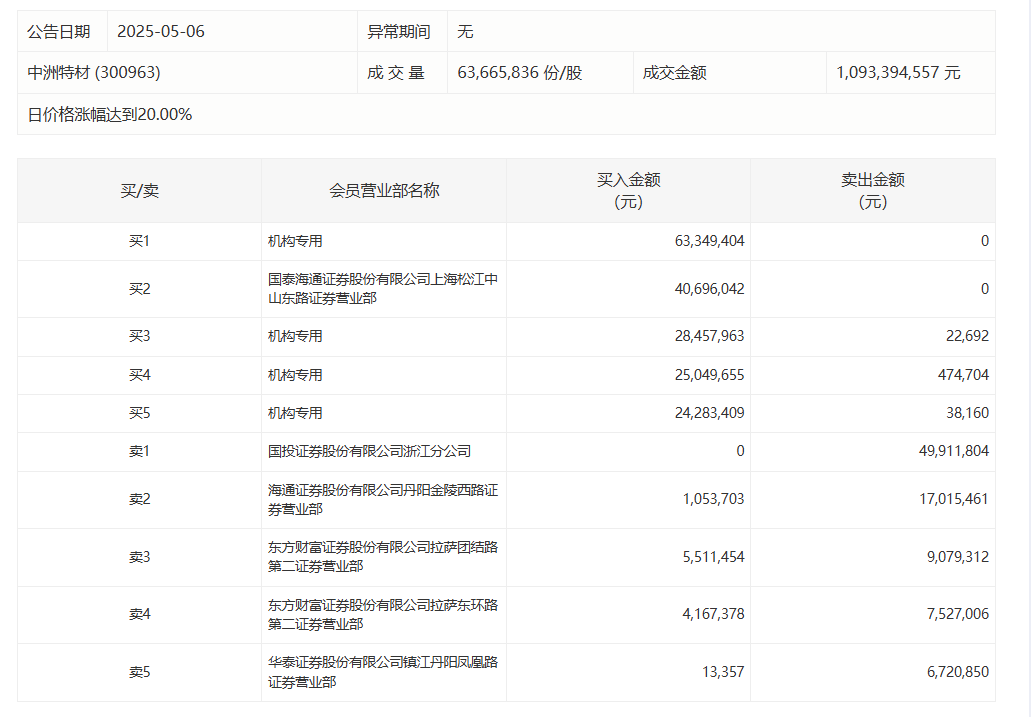
Task: Click the stock name 中洲特材 (300963)
Action: 94,73
